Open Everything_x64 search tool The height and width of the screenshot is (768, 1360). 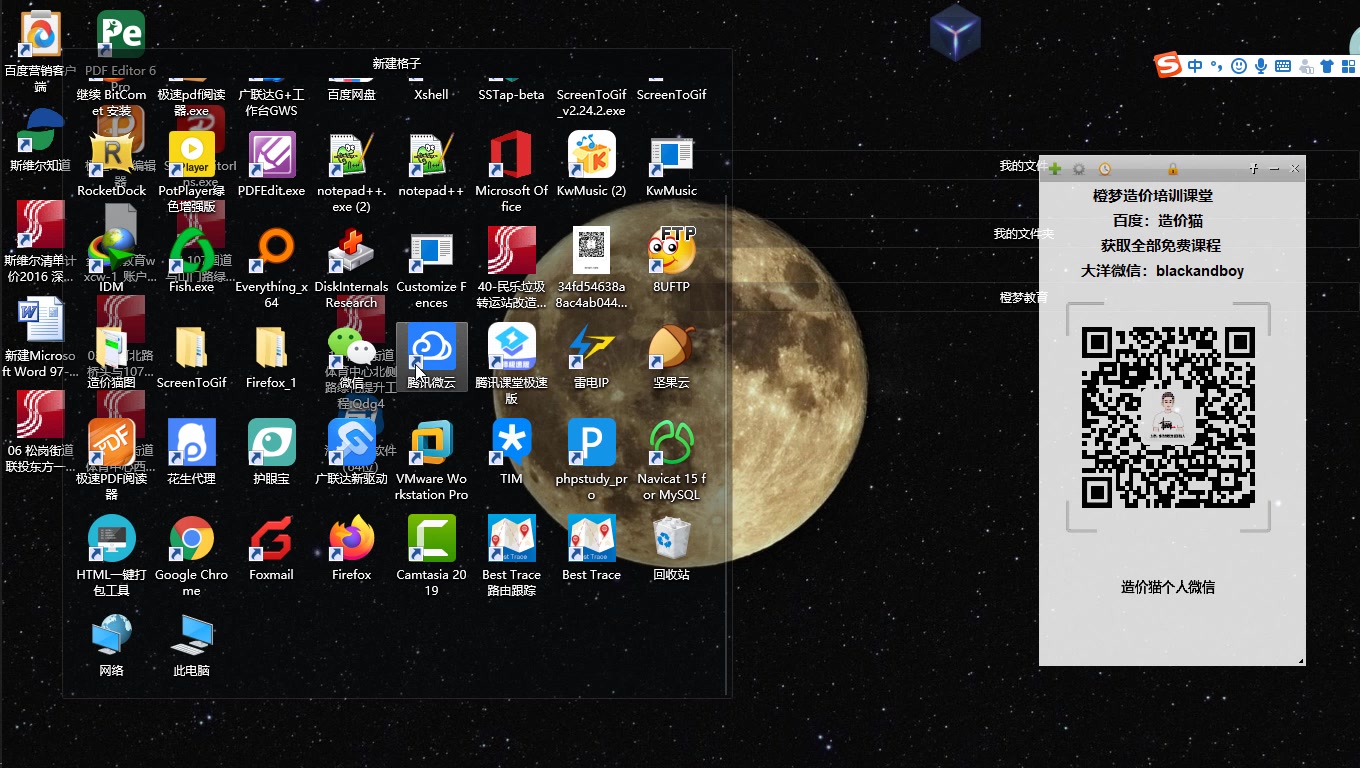272,268
